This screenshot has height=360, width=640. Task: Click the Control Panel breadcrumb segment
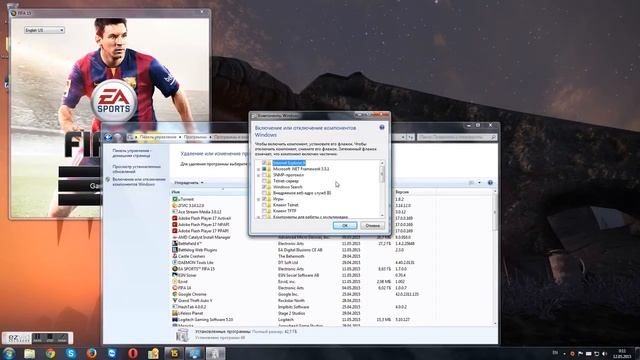158,137
